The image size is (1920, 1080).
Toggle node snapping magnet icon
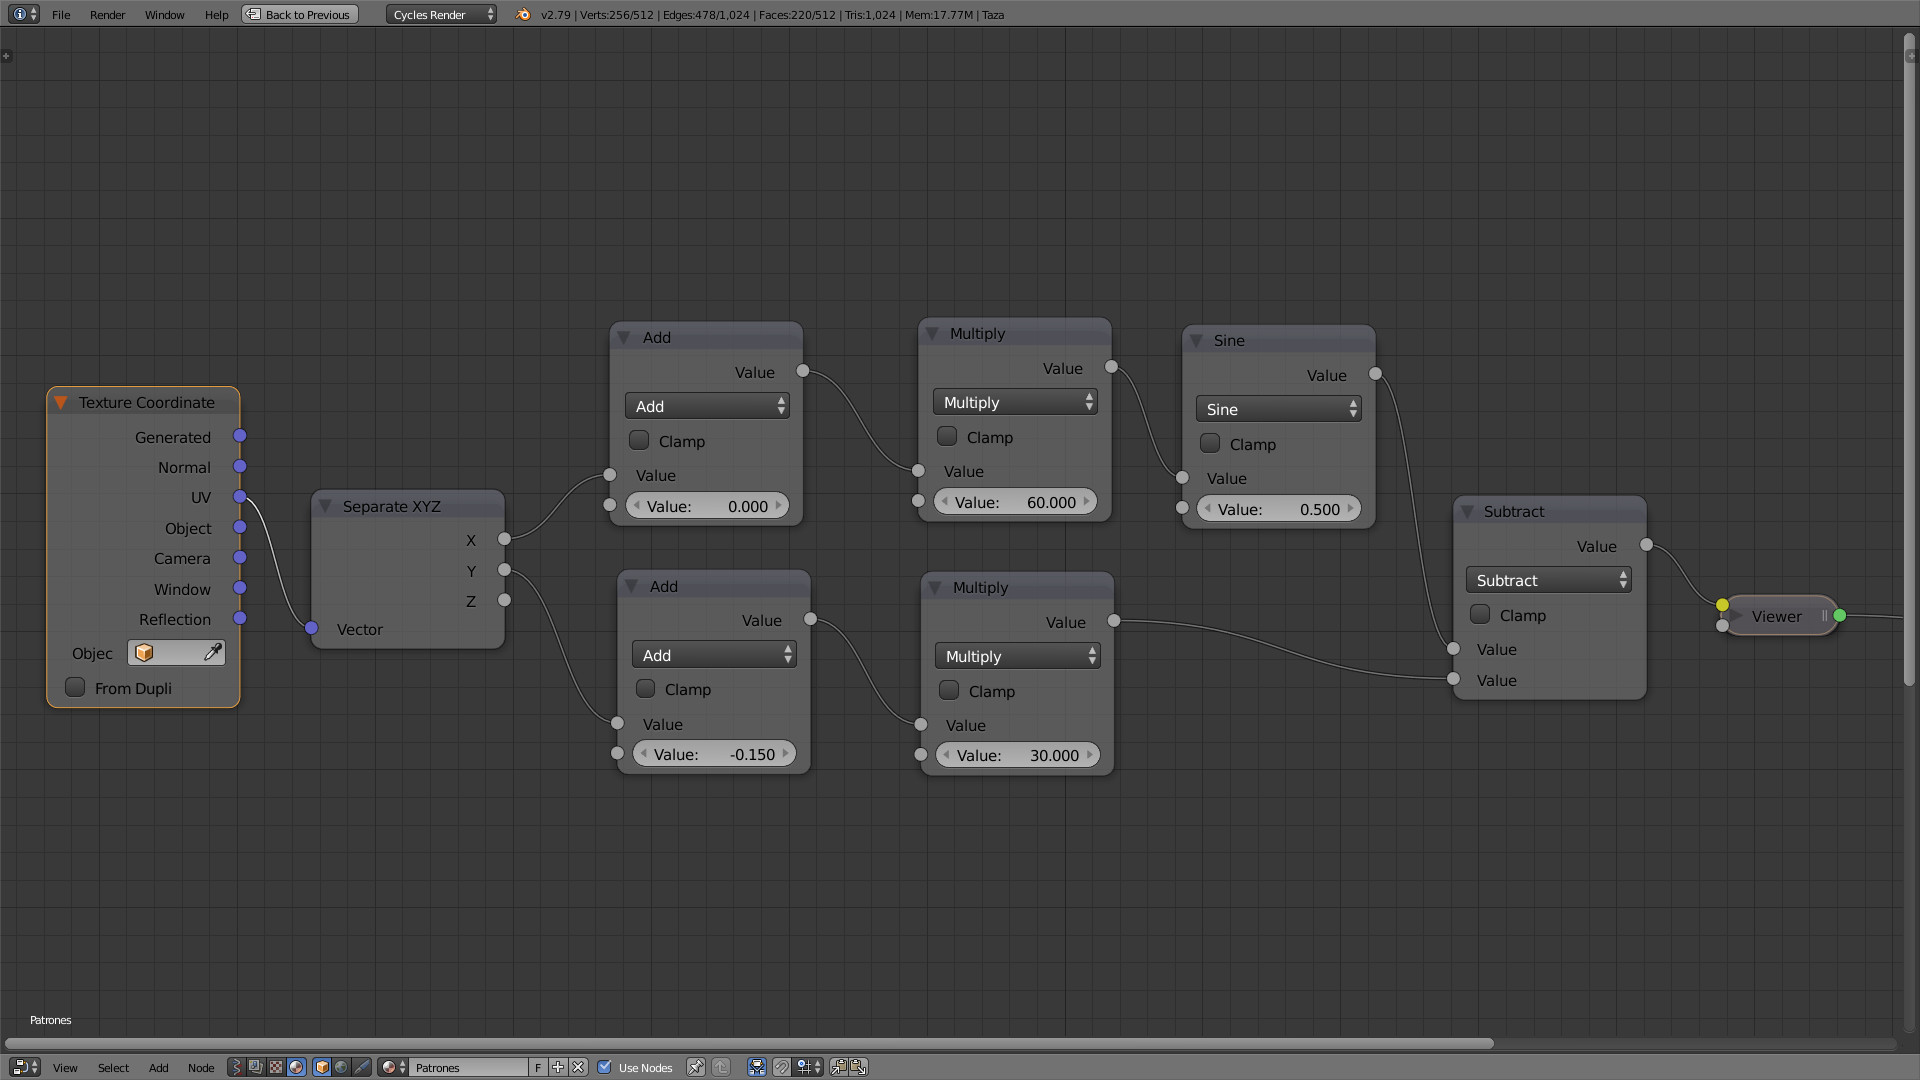(x=781, y=1067)
